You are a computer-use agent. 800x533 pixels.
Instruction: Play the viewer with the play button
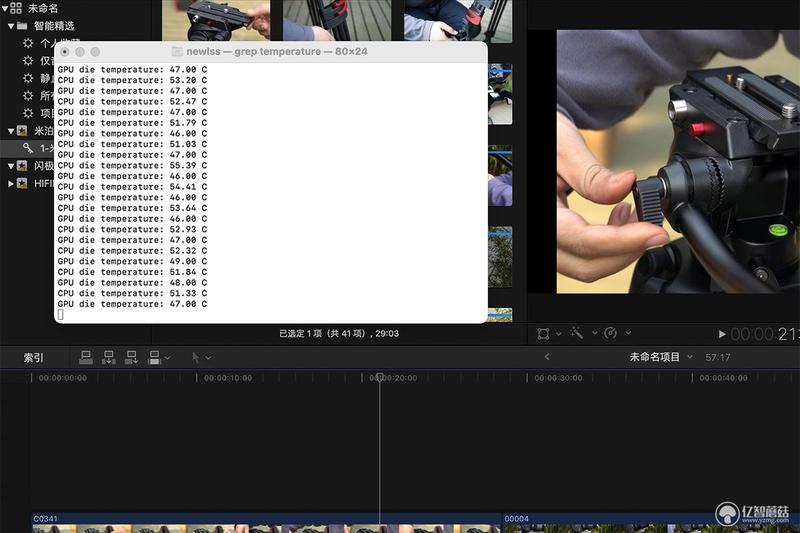tap(722, 334)
